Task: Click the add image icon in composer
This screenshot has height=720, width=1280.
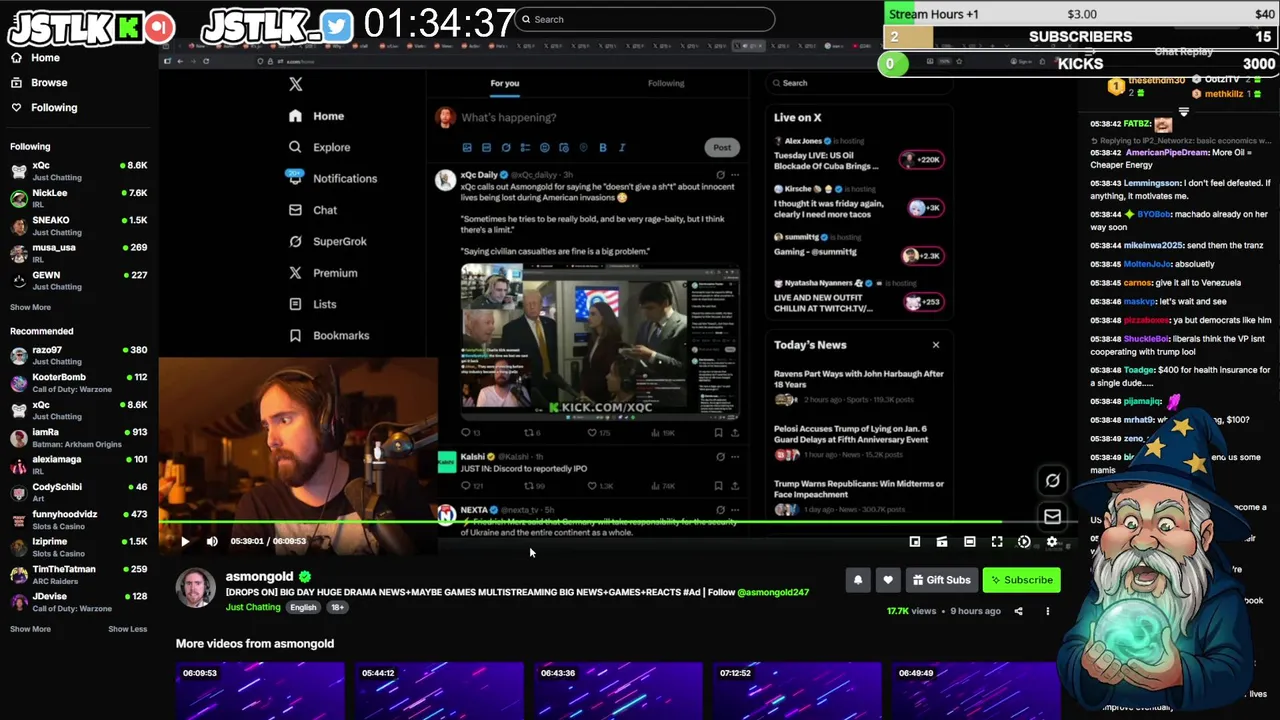Action: (466, 147)
